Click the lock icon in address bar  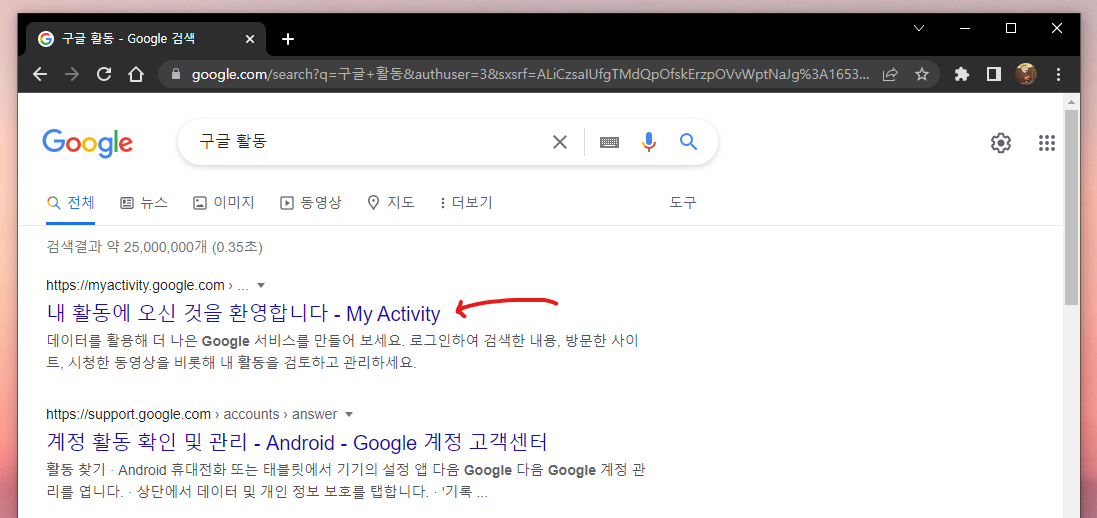tap(176, 74)
